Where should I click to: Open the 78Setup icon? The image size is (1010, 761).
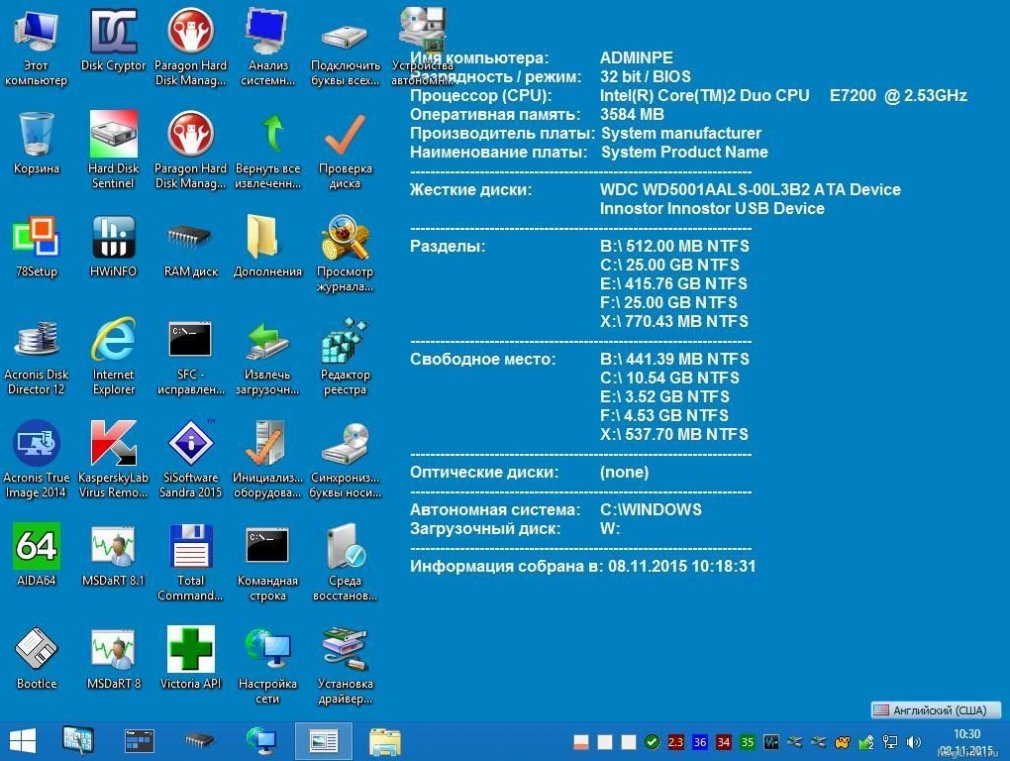coord(36,246)
